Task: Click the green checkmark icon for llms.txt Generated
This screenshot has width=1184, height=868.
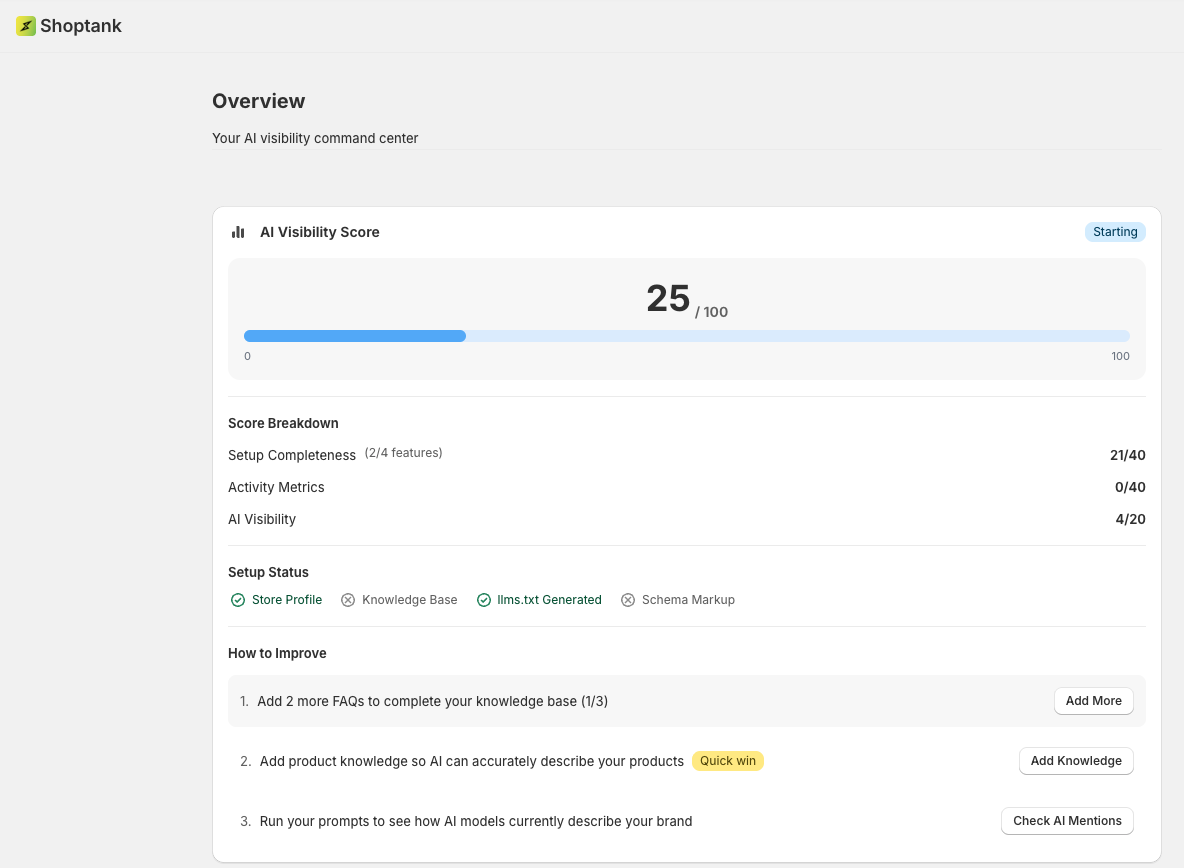Action: click(485, 600)
